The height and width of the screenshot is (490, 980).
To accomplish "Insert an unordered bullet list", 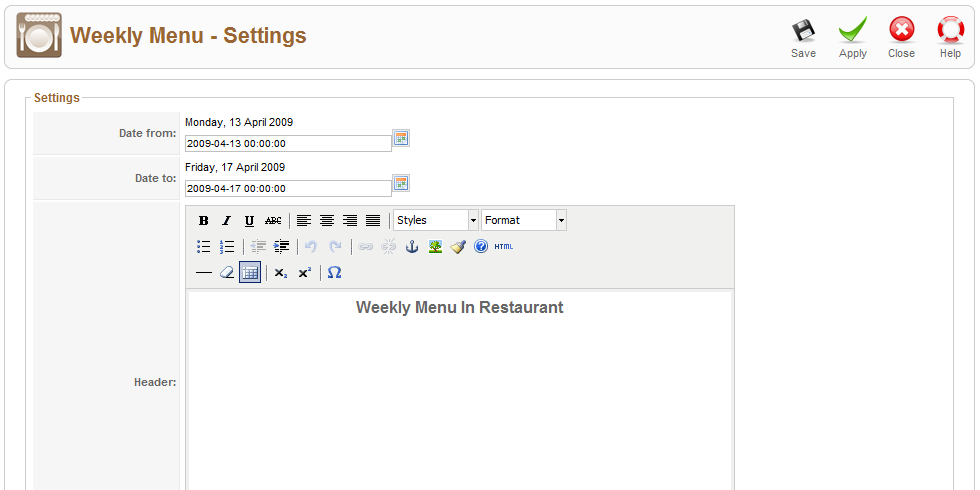I will [204, 246].
